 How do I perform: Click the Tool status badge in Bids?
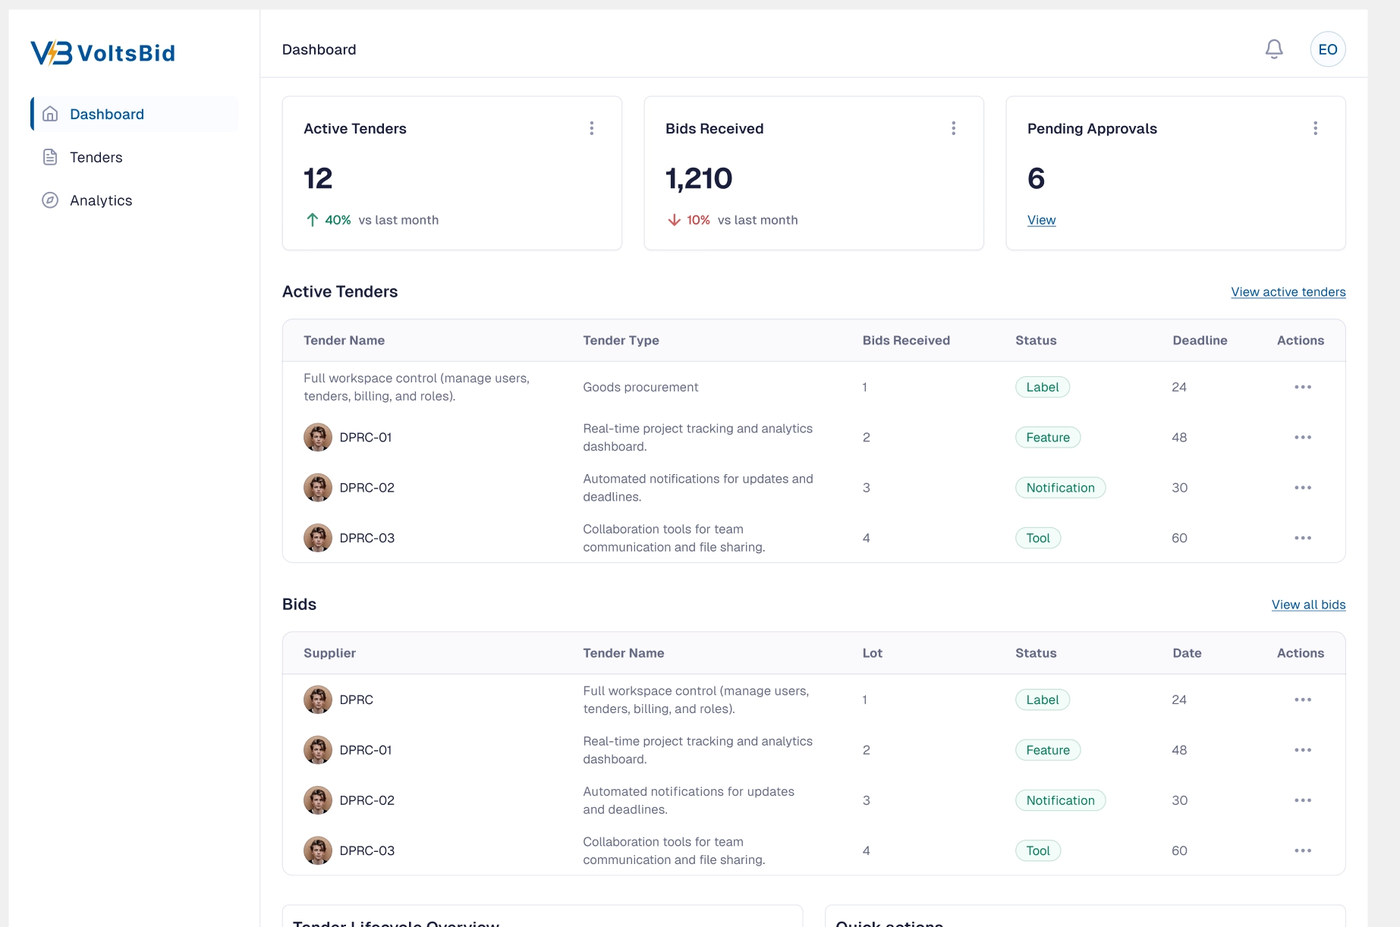tap(1038, 851)
